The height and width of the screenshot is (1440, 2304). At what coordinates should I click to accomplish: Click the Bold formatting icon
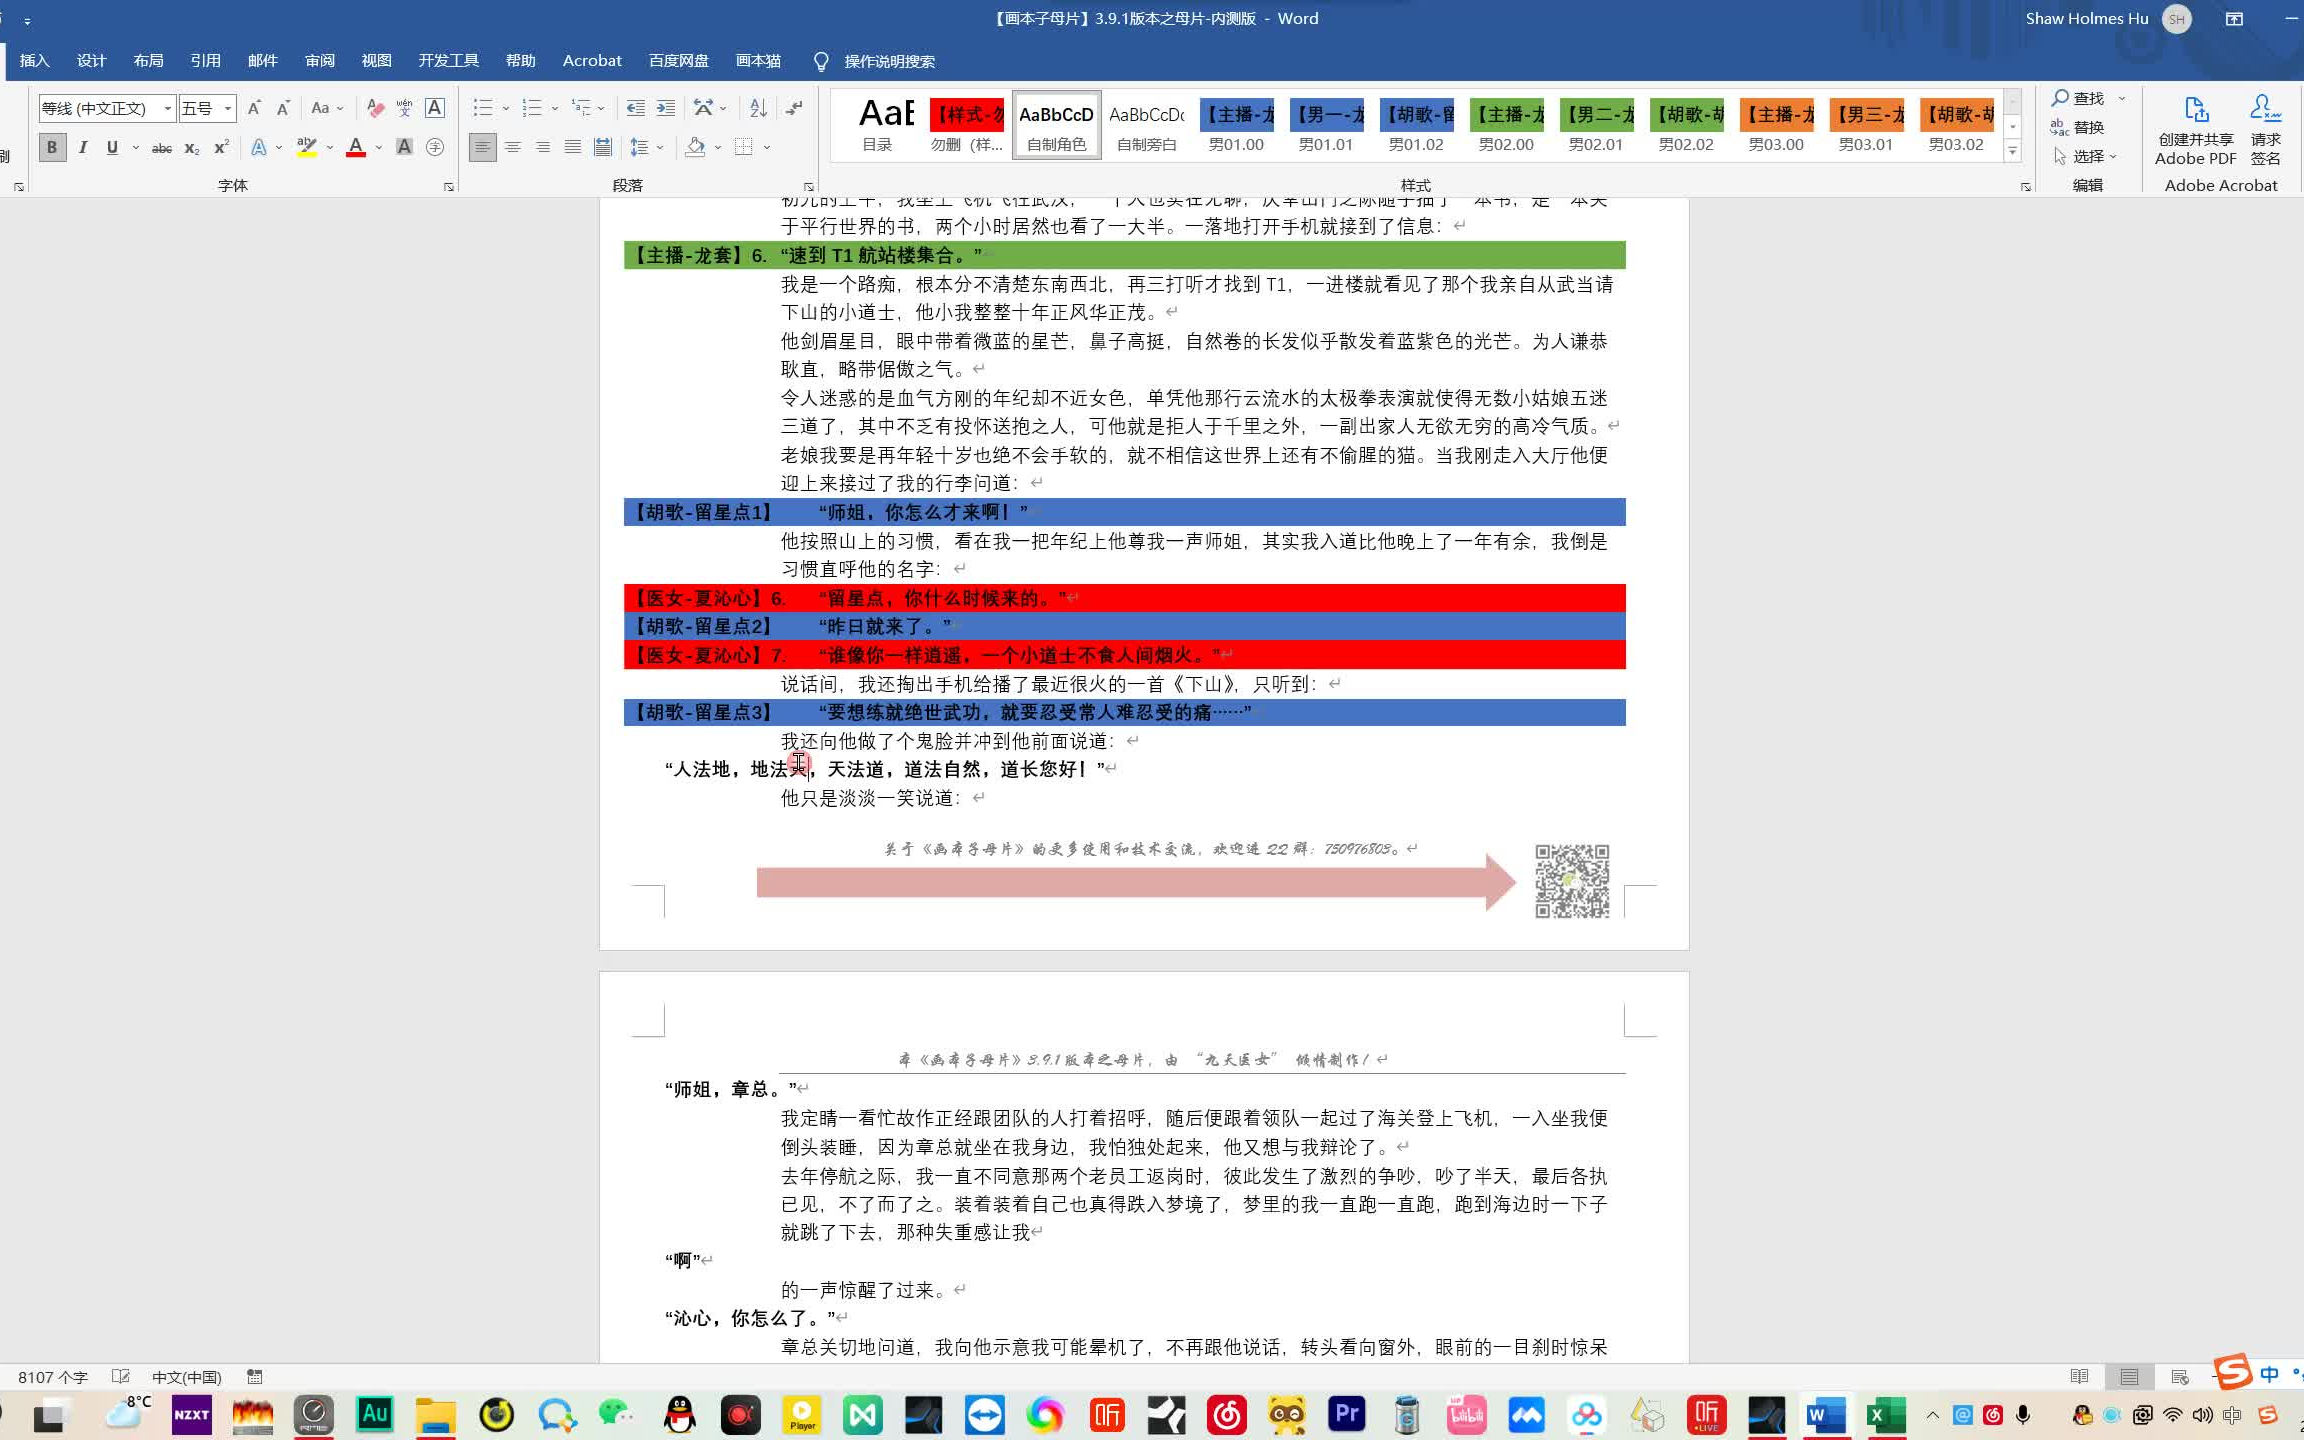pos(51,148)
